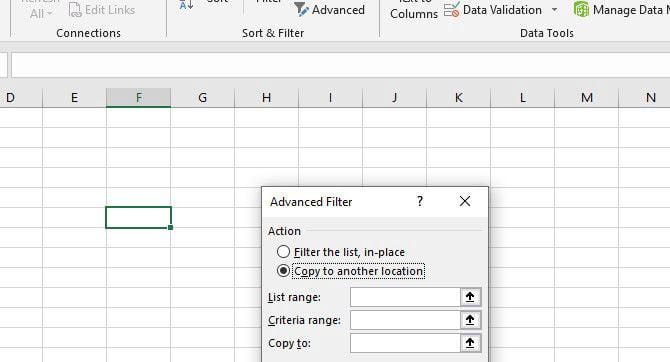The height and width of the screenshot is (362, 670).
Task: Select column K header
Action: pyautogui.click(x=458, y=98)
